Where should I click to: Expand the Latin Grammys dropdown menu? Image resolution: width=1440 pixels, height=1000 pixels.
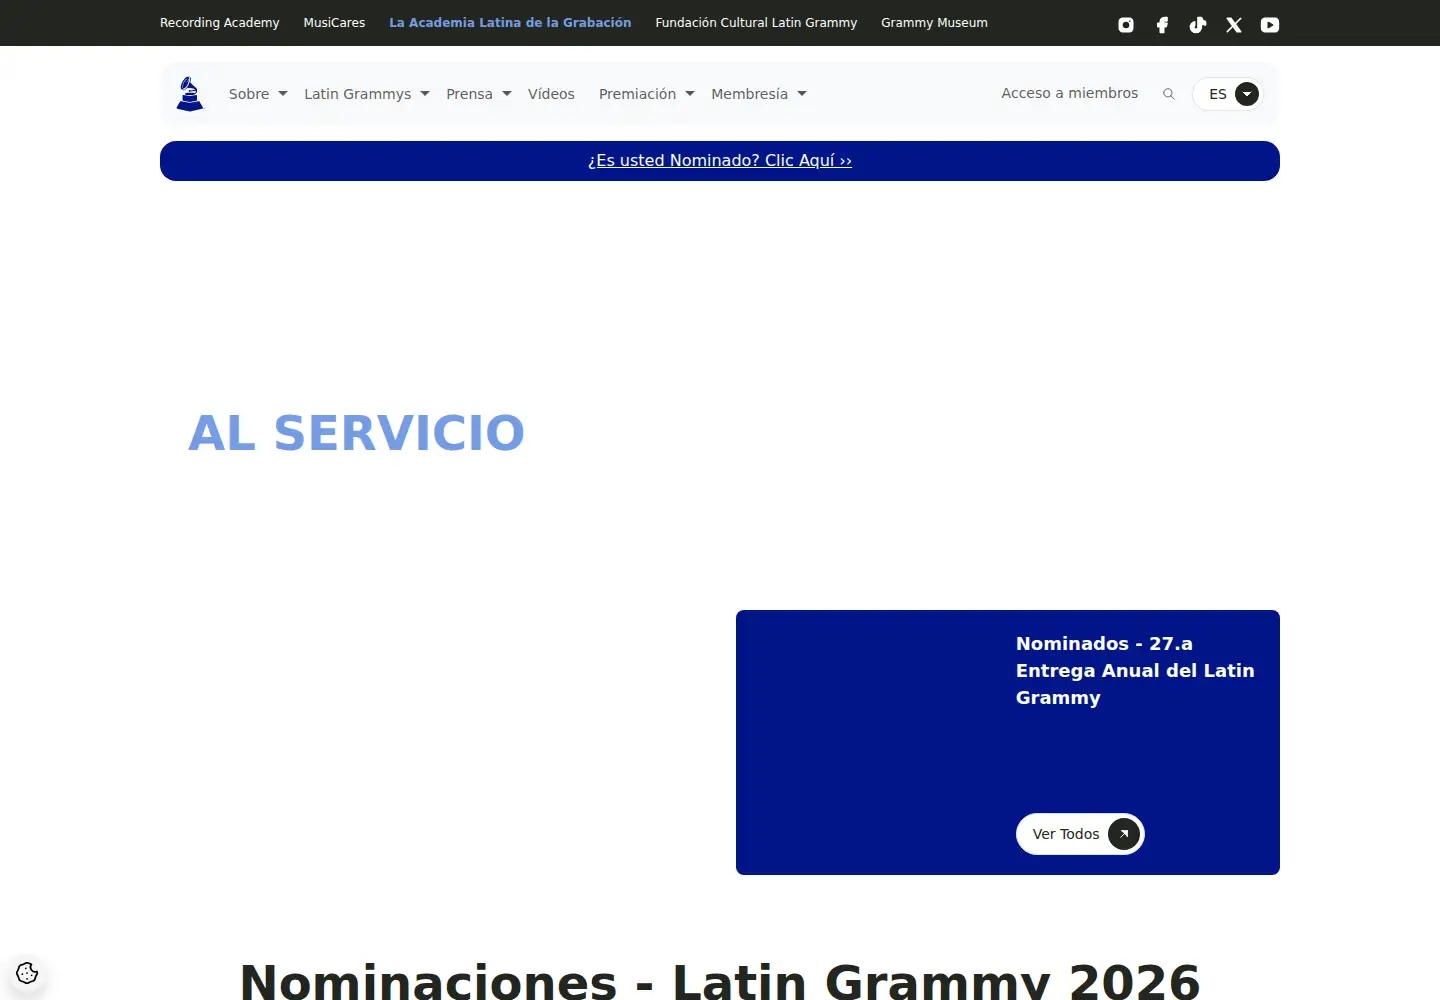coord(367,94)
